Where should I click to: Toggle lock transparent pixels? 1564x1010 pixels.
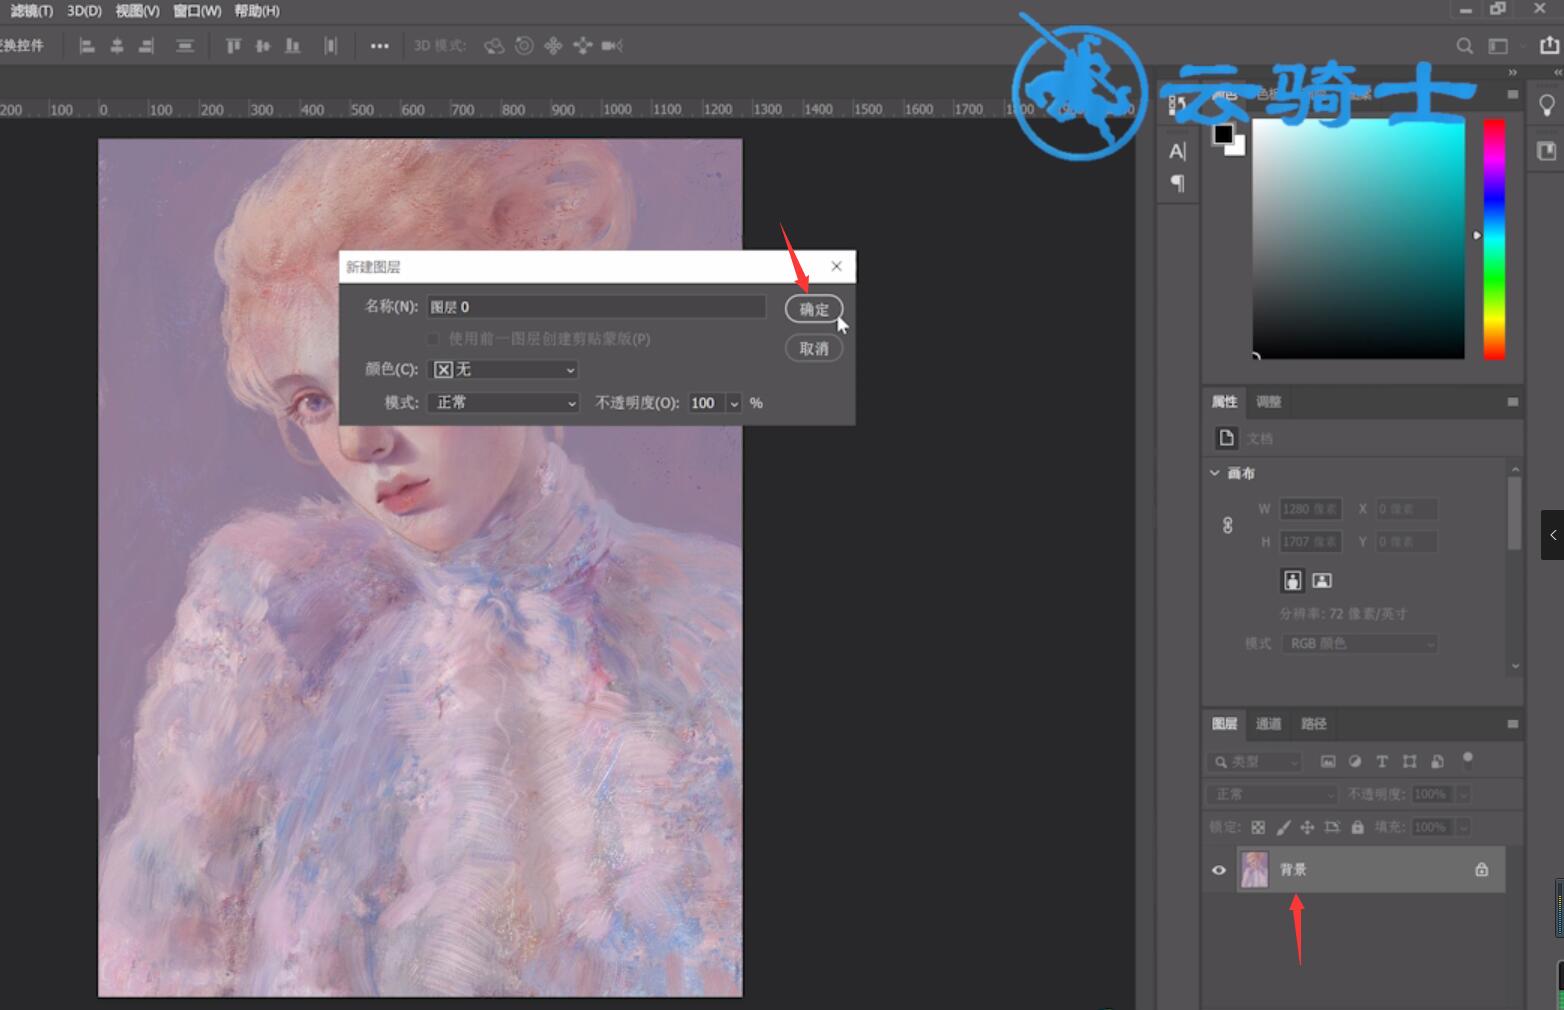coord(1258,827)
